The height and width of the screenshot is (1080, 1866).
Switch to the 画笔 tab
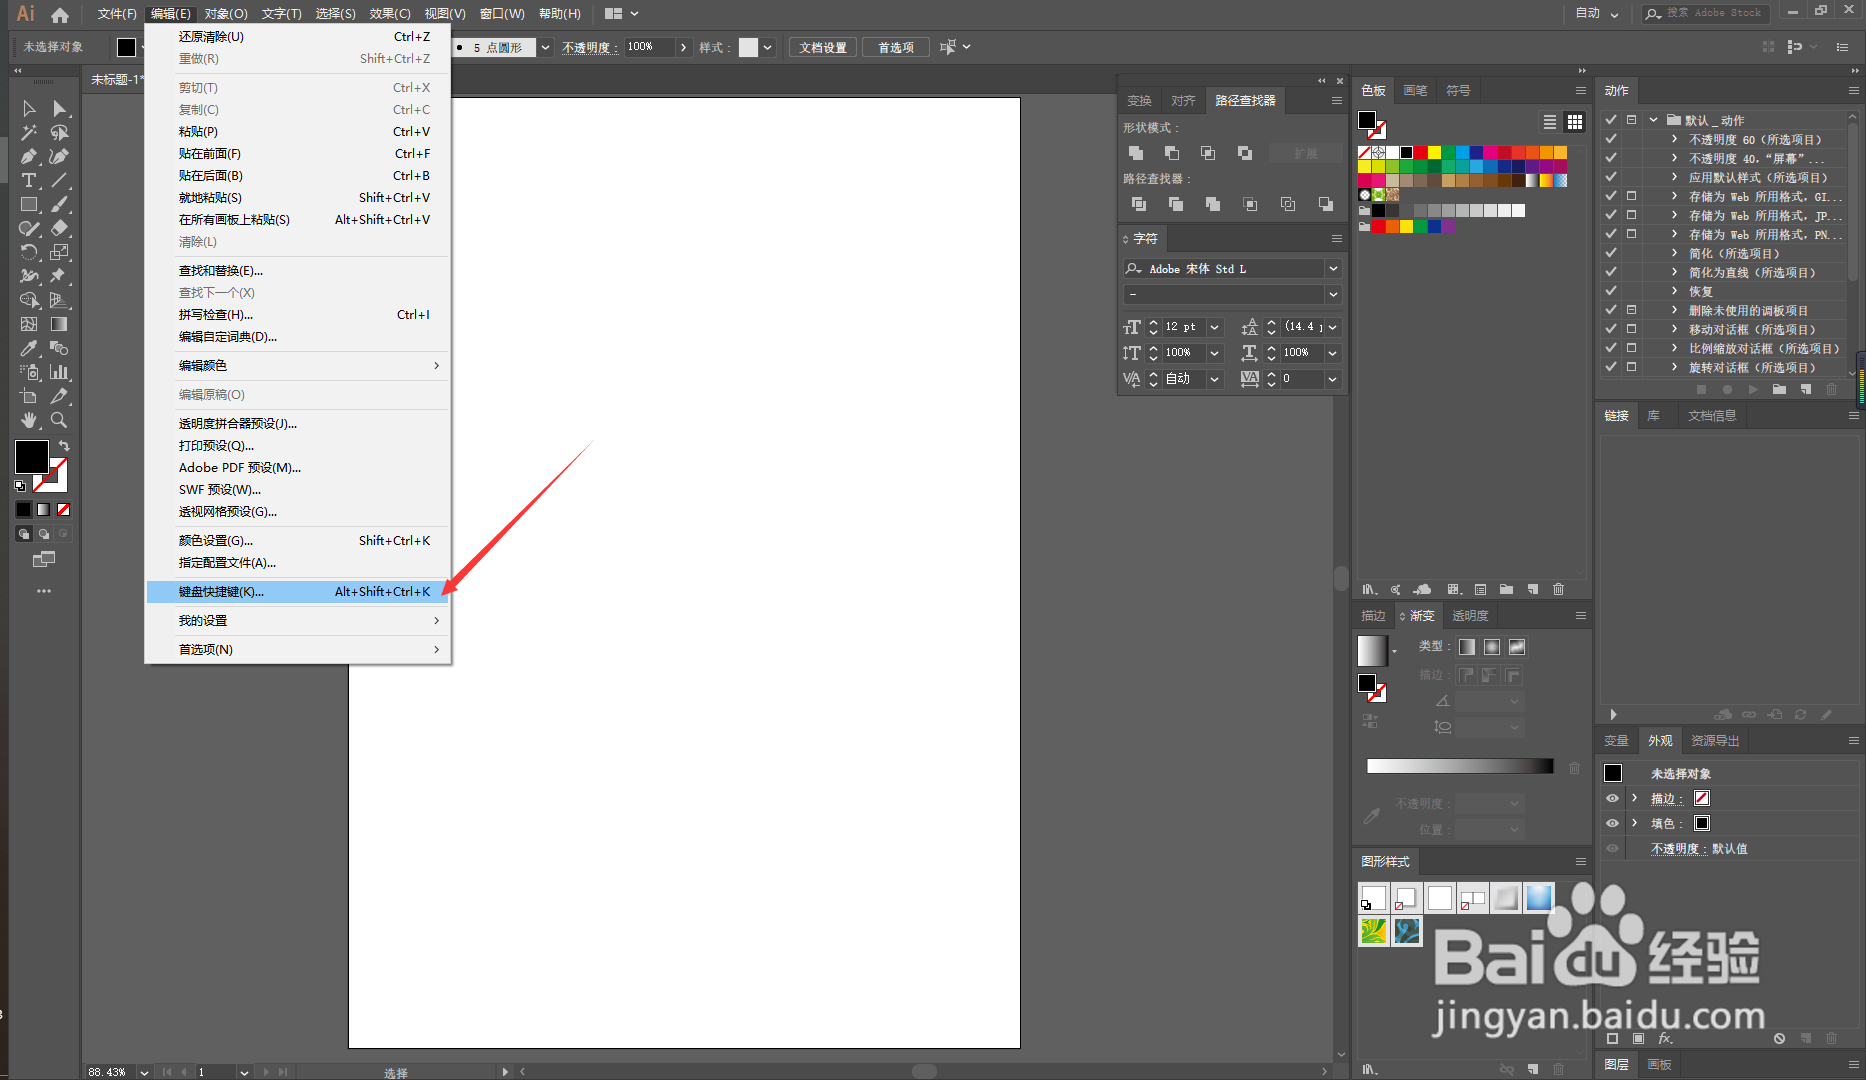(x=1415, y=91)
